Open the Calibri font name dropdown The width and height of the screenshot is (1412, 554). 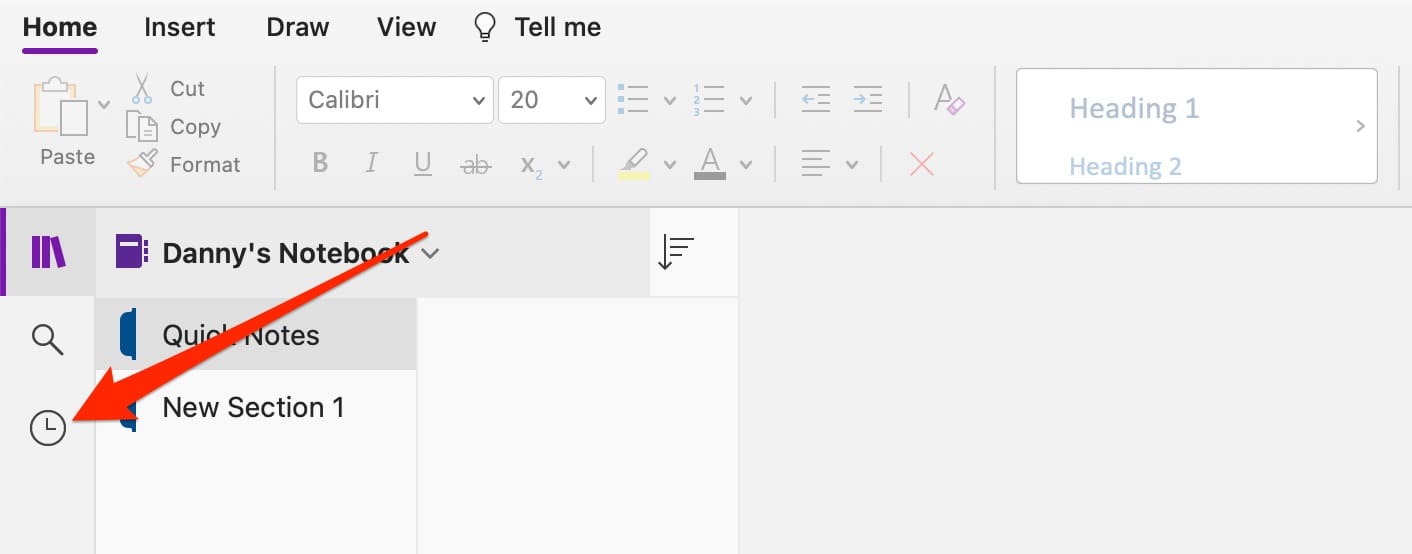click(395, 100)
